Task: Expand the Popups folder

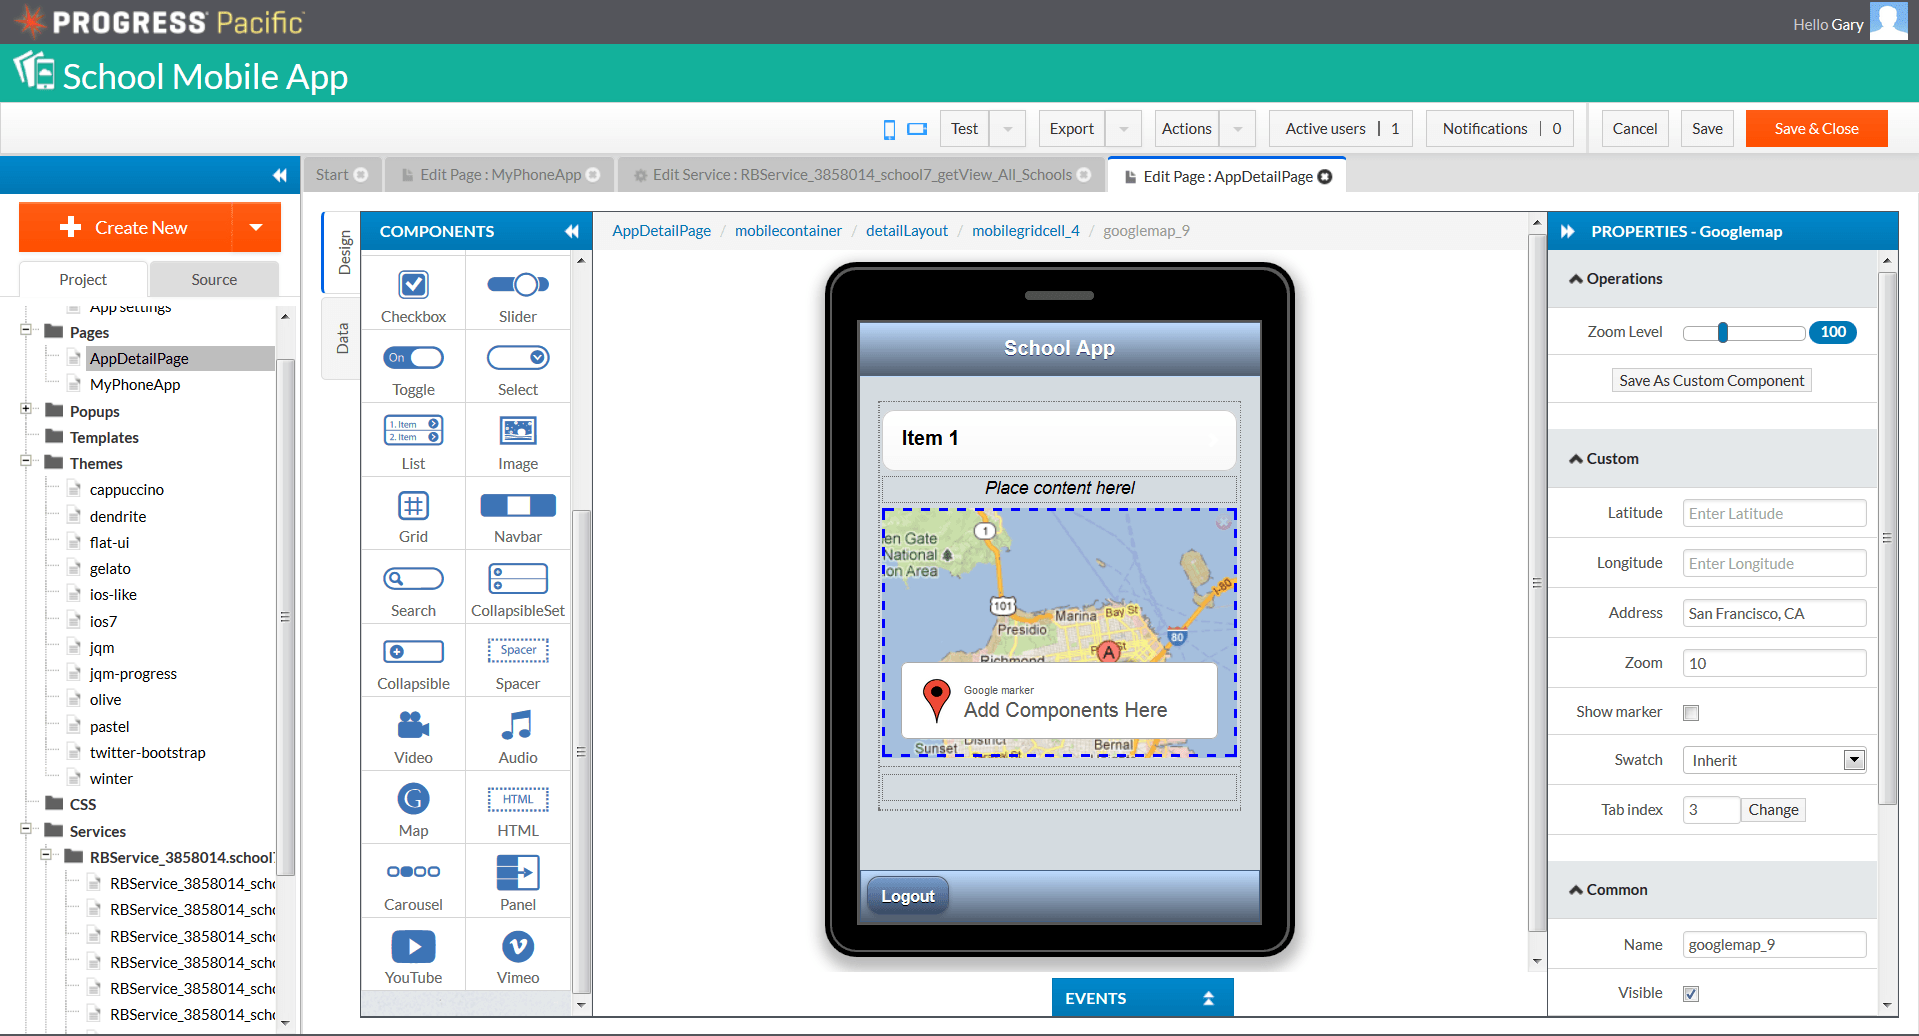Action: (x=26, y=409)
